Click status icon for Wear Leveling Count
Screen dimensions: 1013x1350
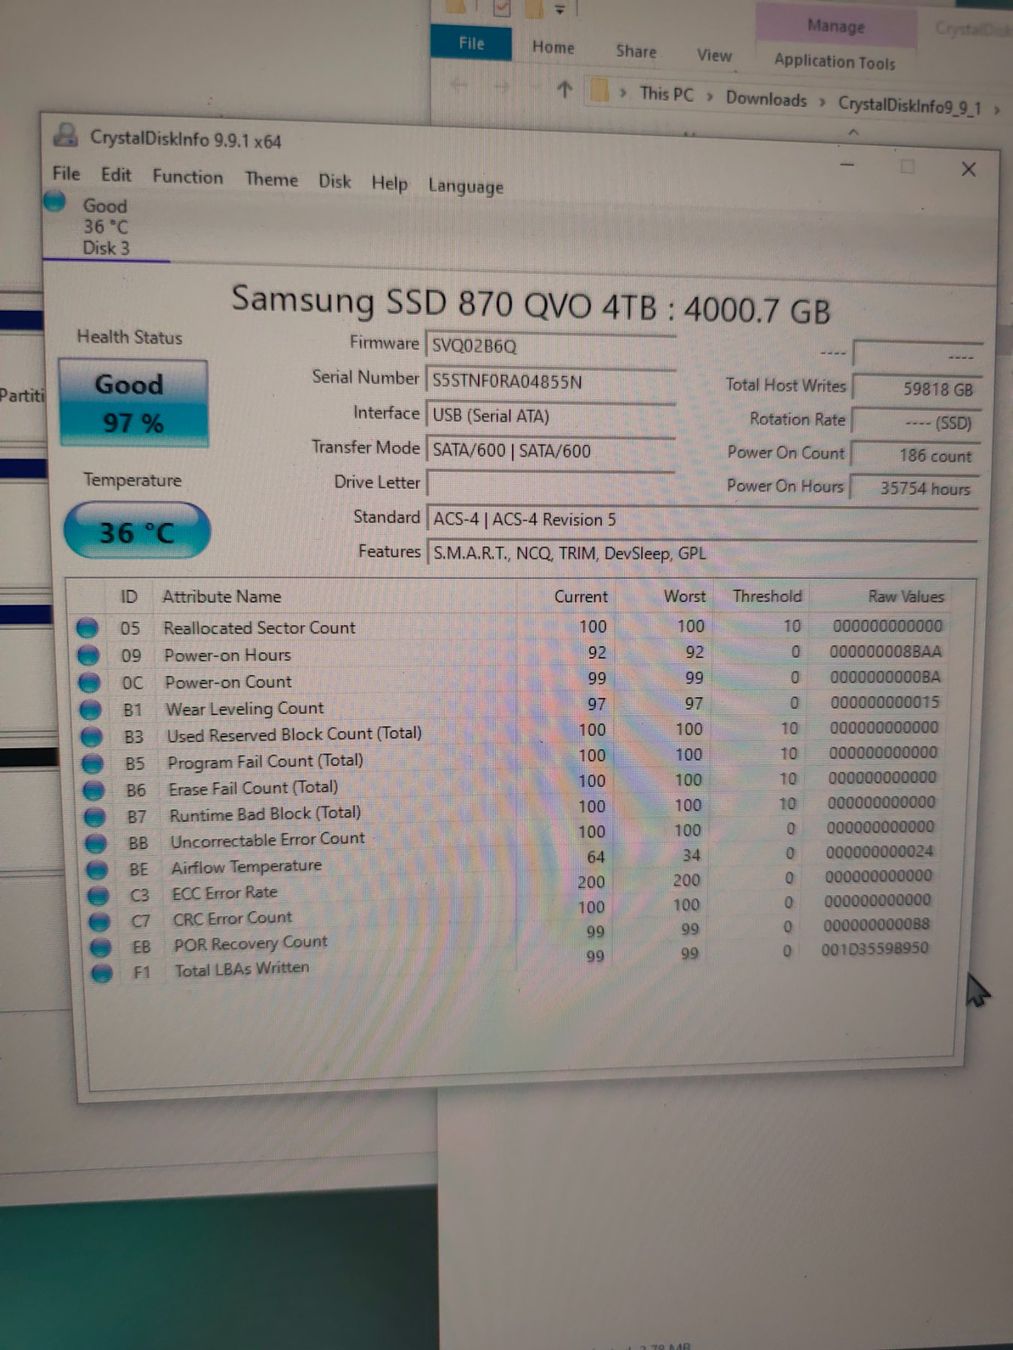[x=90, y=709]
